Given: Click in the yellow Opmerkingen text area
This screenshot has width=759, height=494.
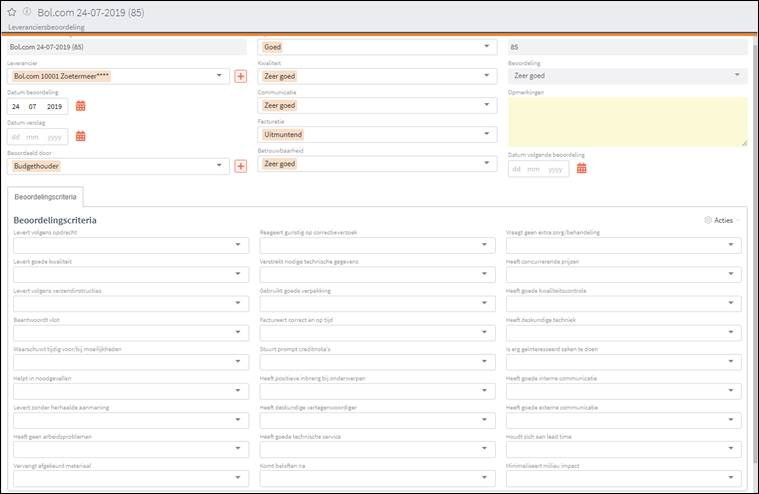Looking at the screenshot, I should pyautogui.click(x=626, y=121).
